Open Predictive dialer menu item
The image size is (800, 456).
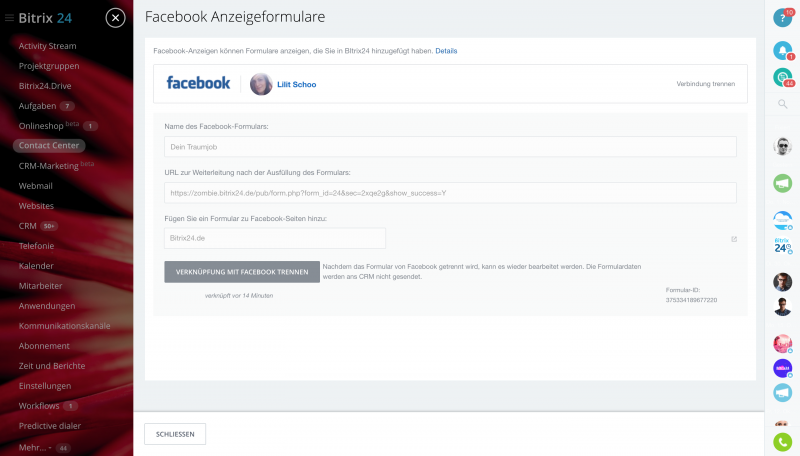pos(49,425)
